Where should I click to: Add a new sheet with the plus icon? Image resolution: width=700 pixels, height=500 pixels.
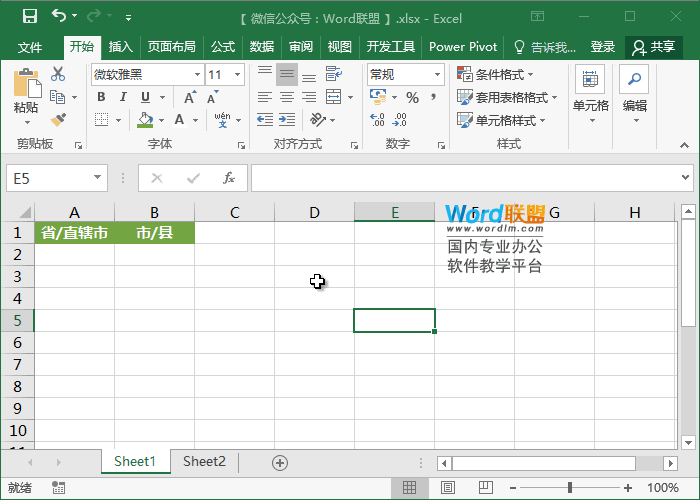pyautogui.click(x=280, y=462)
